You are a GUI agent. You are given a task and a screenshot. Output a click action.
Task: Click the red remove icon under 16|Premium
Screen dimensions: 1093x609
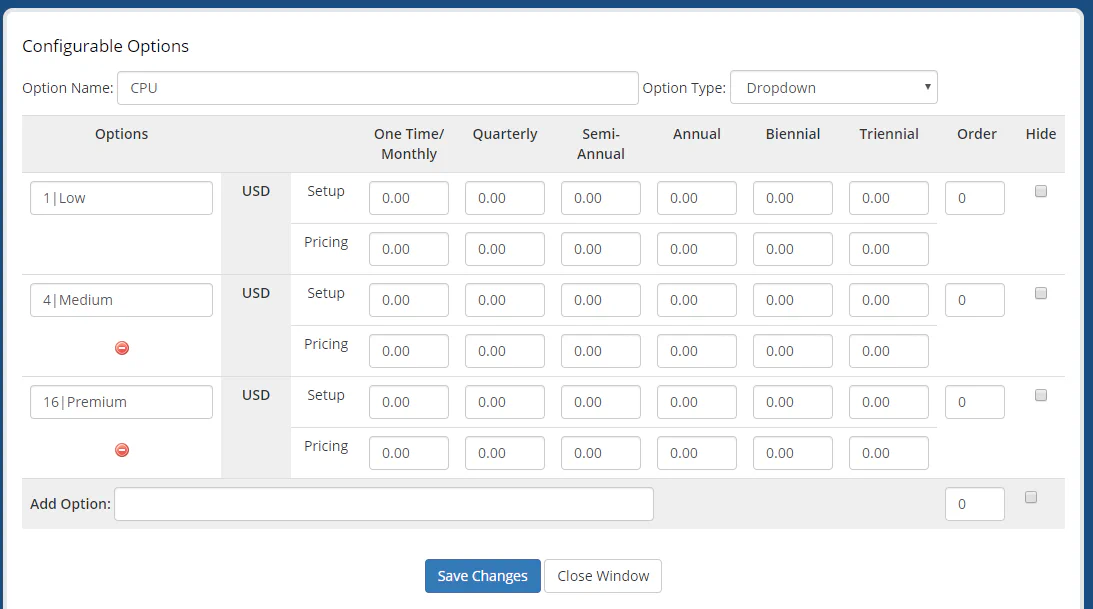pyautogui.click(x=122, y=450)
